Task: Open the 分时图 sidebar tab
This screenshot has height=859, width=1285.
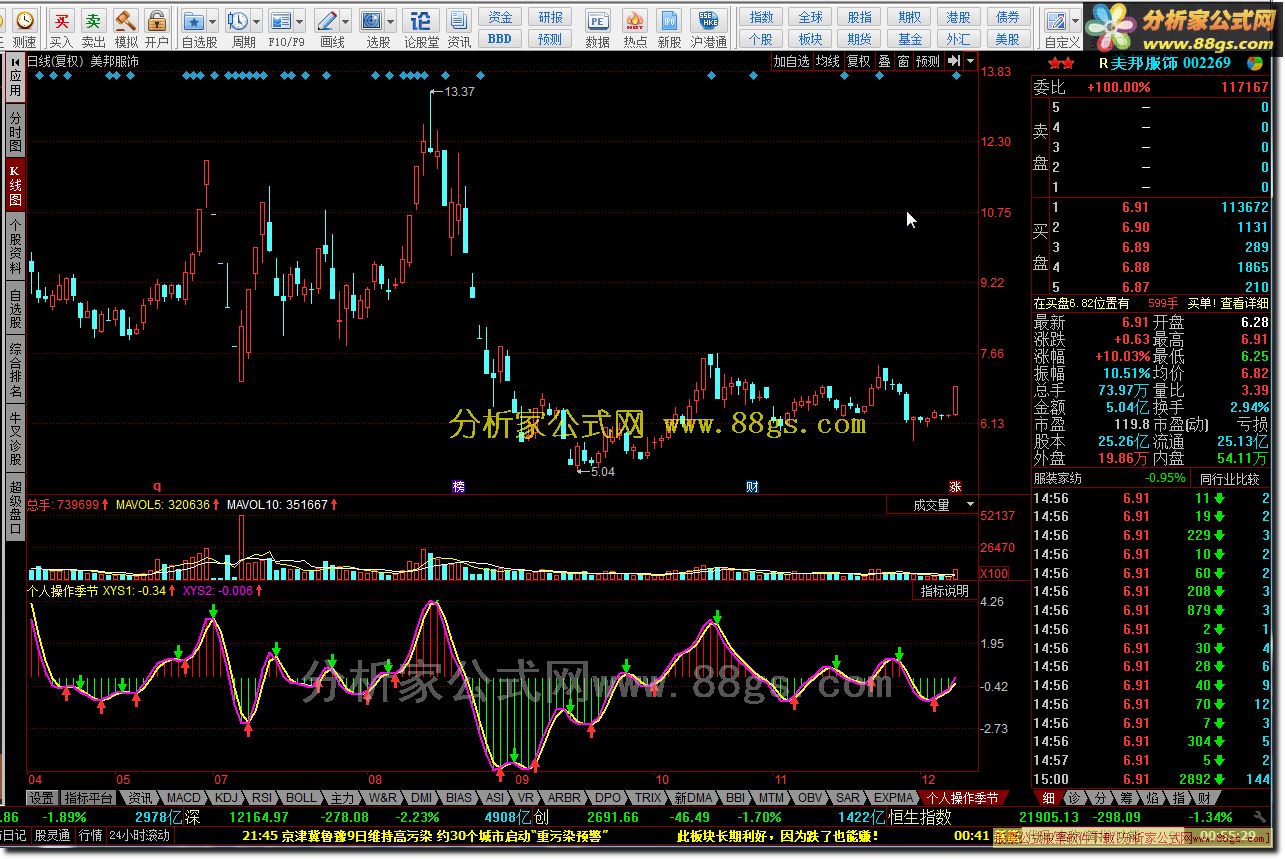Action: [15, 131]
